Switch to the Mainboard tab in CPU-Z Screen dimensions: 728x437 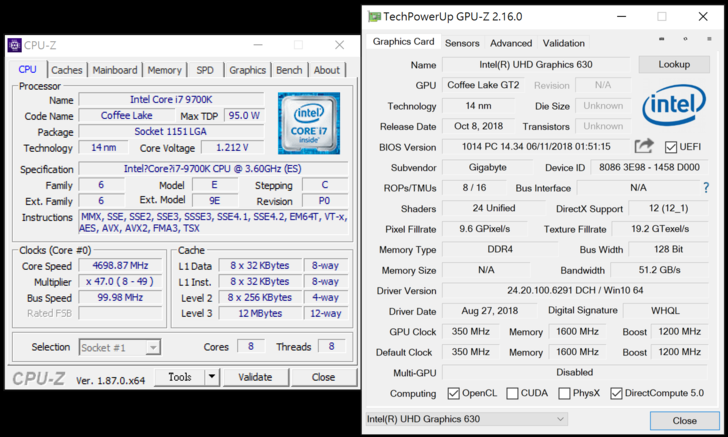coord(115,70)
